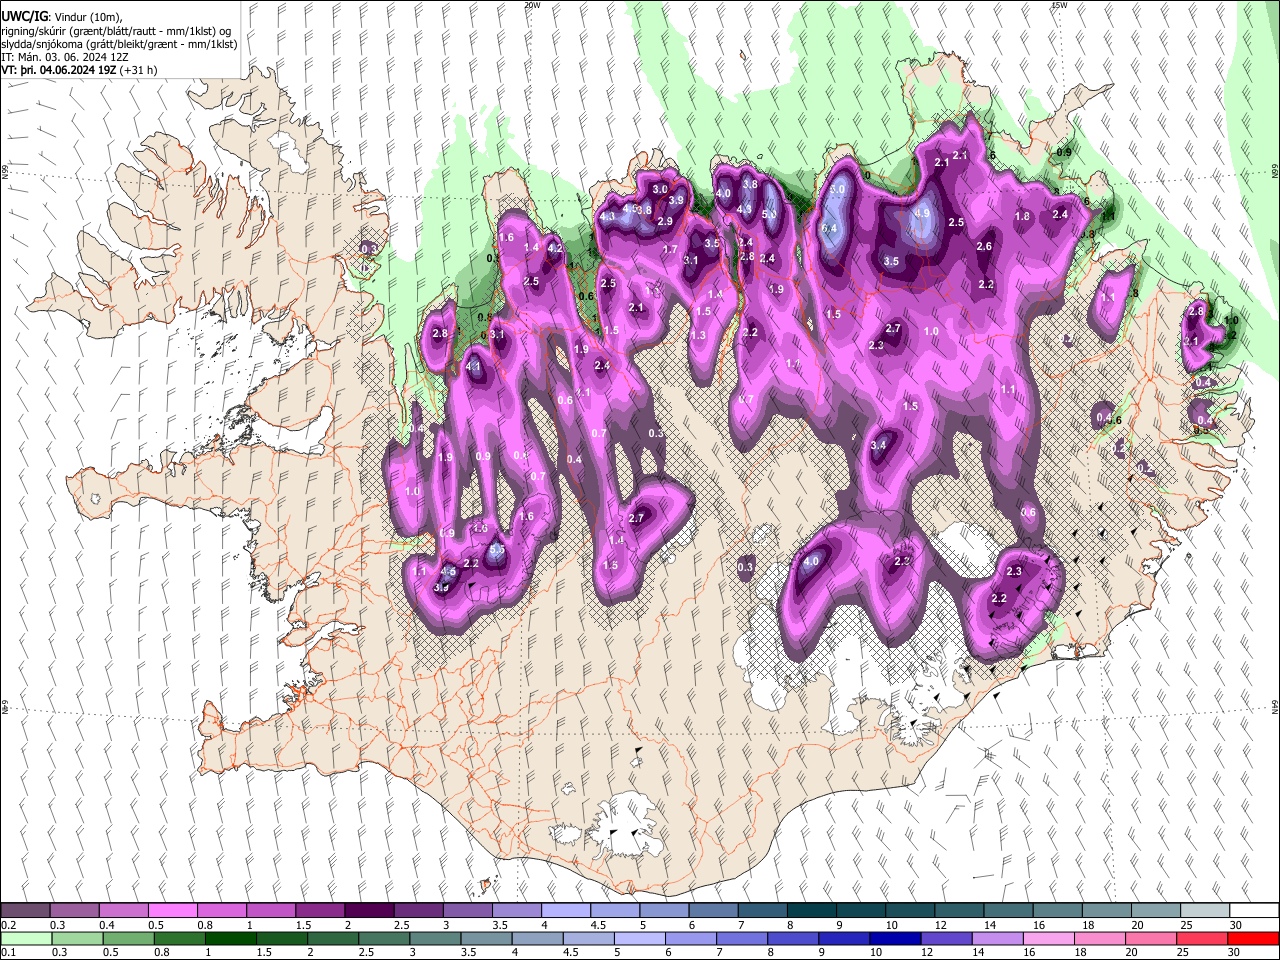This screenshot has height=960, width=1280.
Task: Click the 'rigning/skúrir' rain description line
Action: click(116, 31)
